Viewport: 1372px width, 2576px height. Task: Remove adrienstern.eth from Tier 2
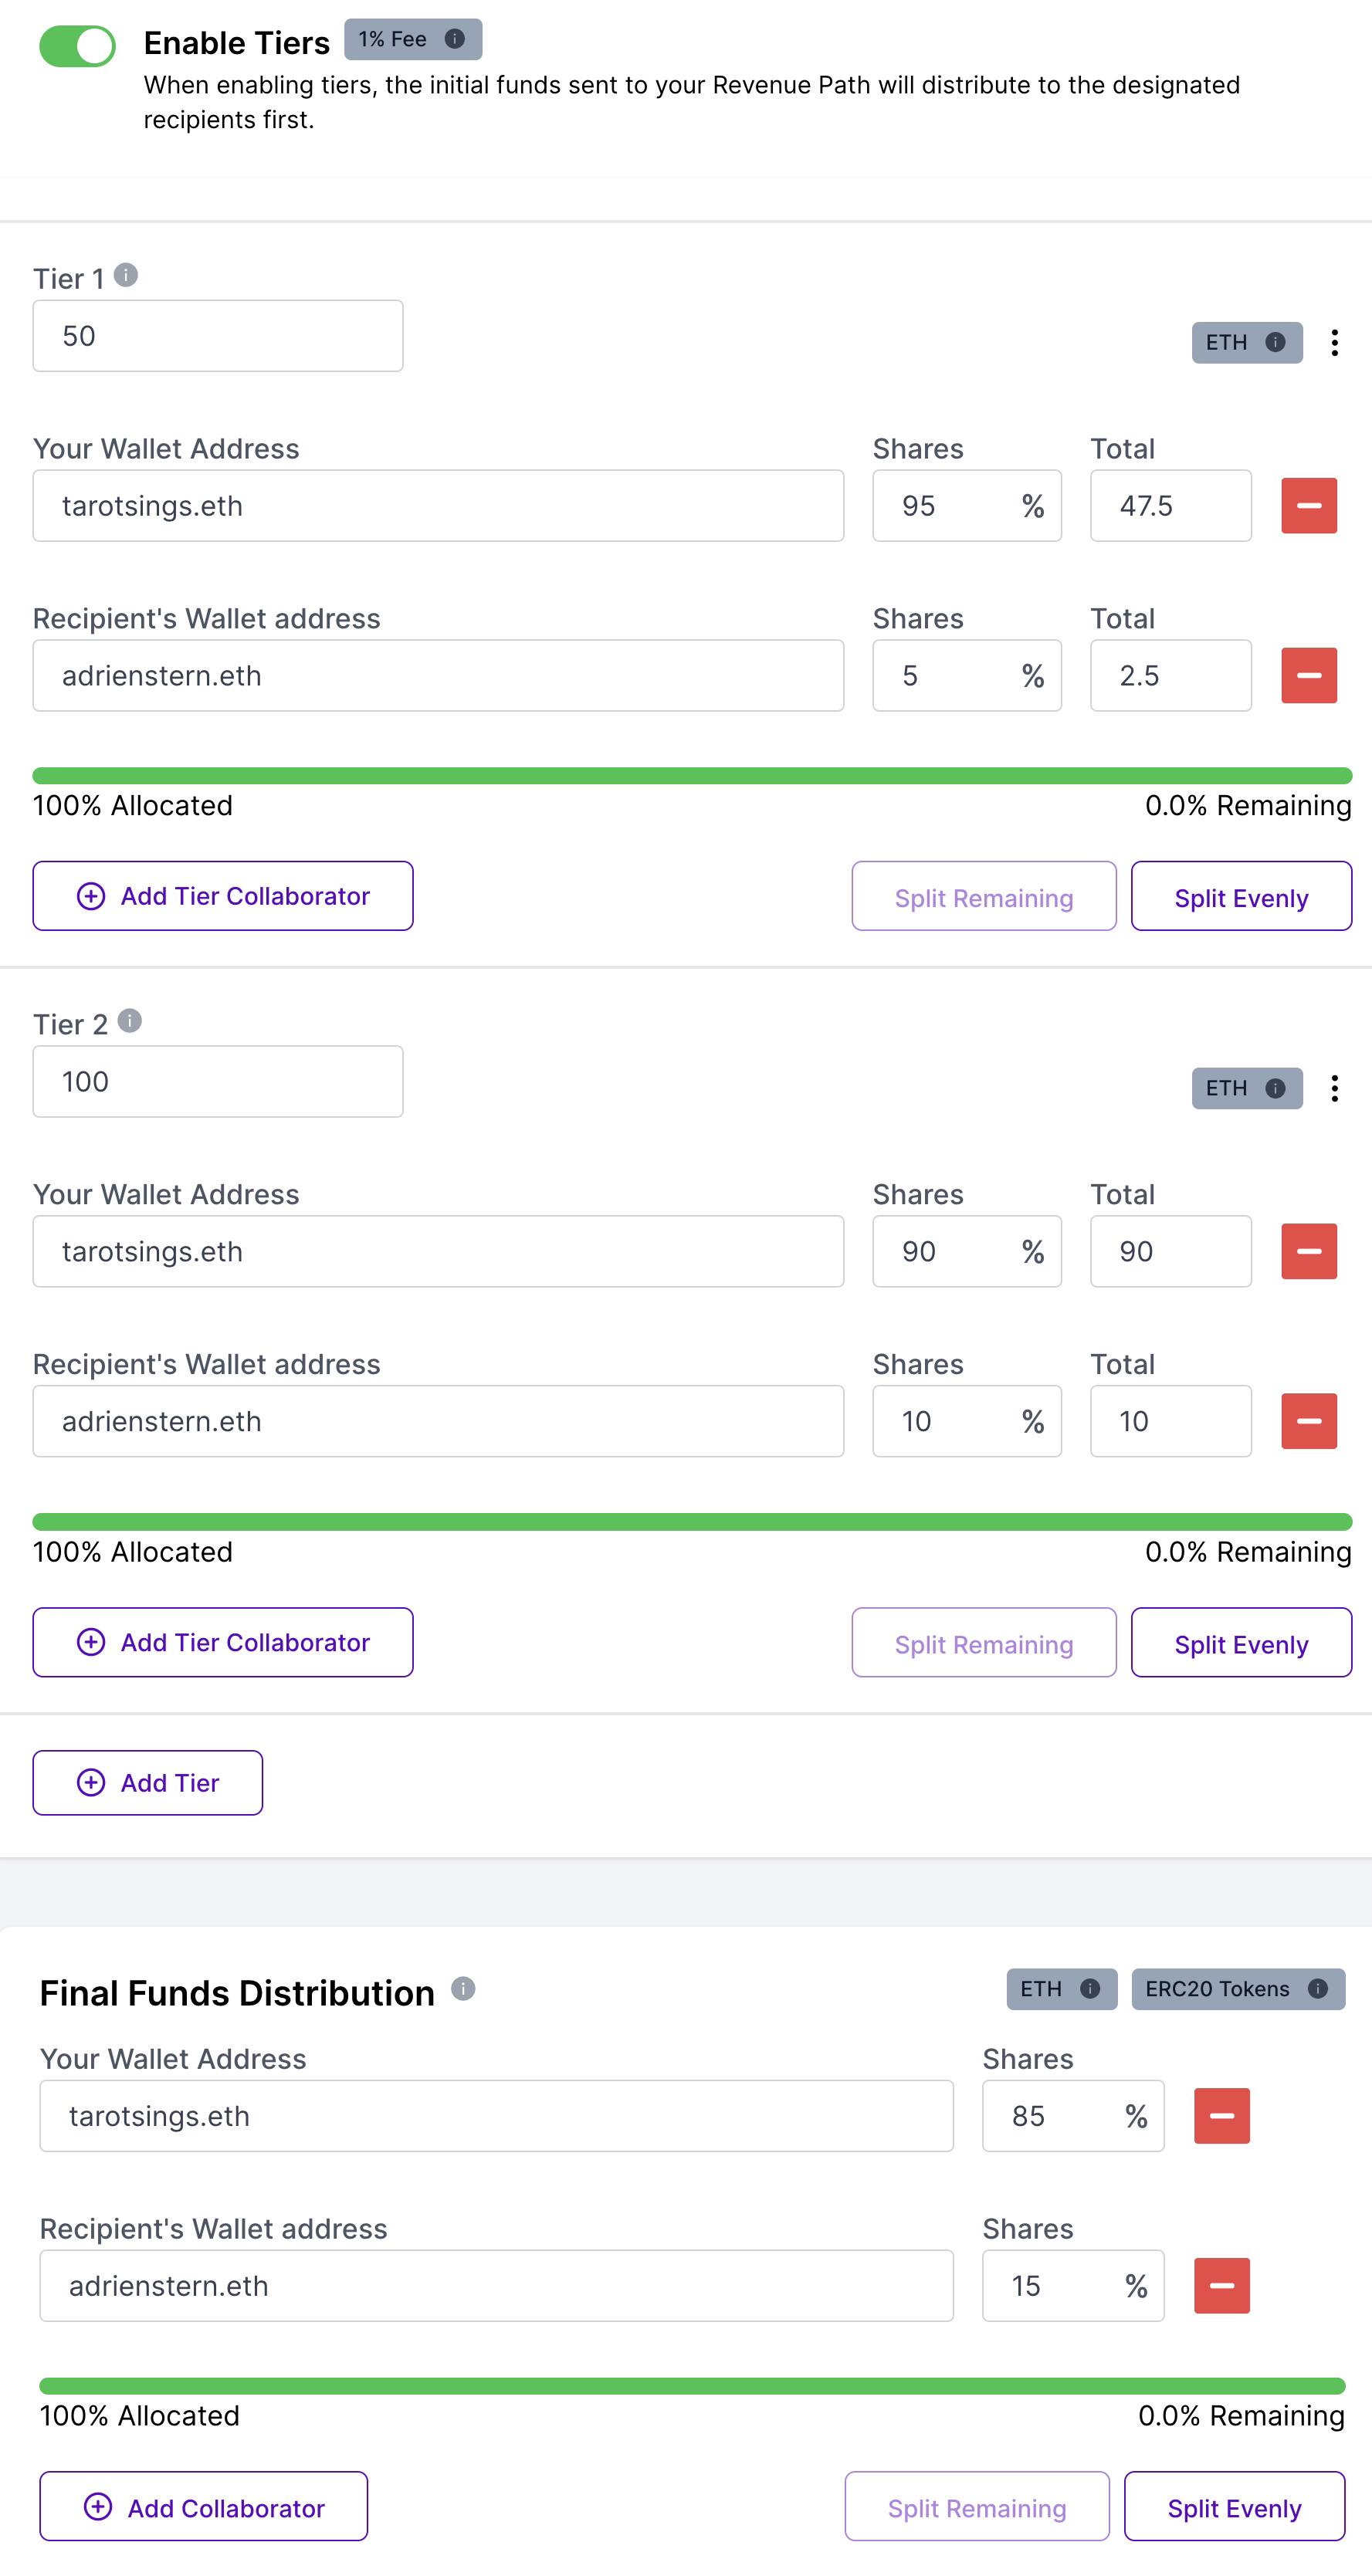coord(1308,1421)
